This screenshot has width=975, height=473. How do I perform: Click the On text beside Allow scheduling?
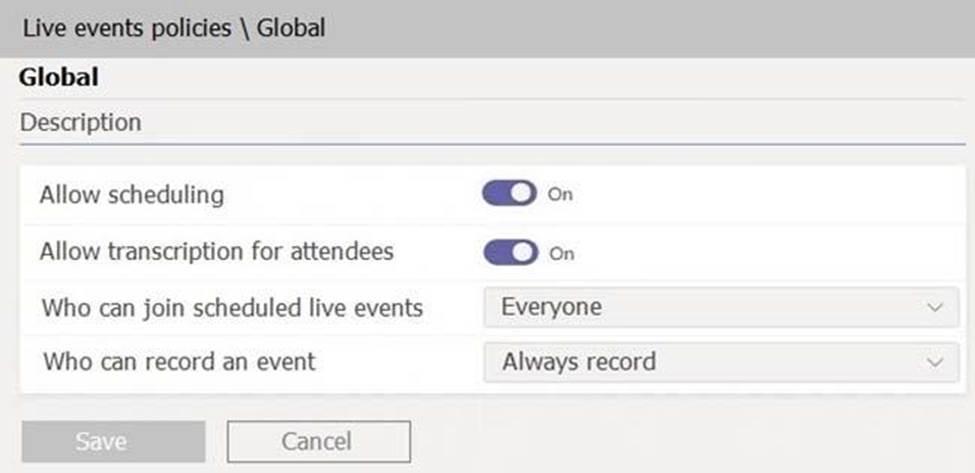tap(560, 195)
